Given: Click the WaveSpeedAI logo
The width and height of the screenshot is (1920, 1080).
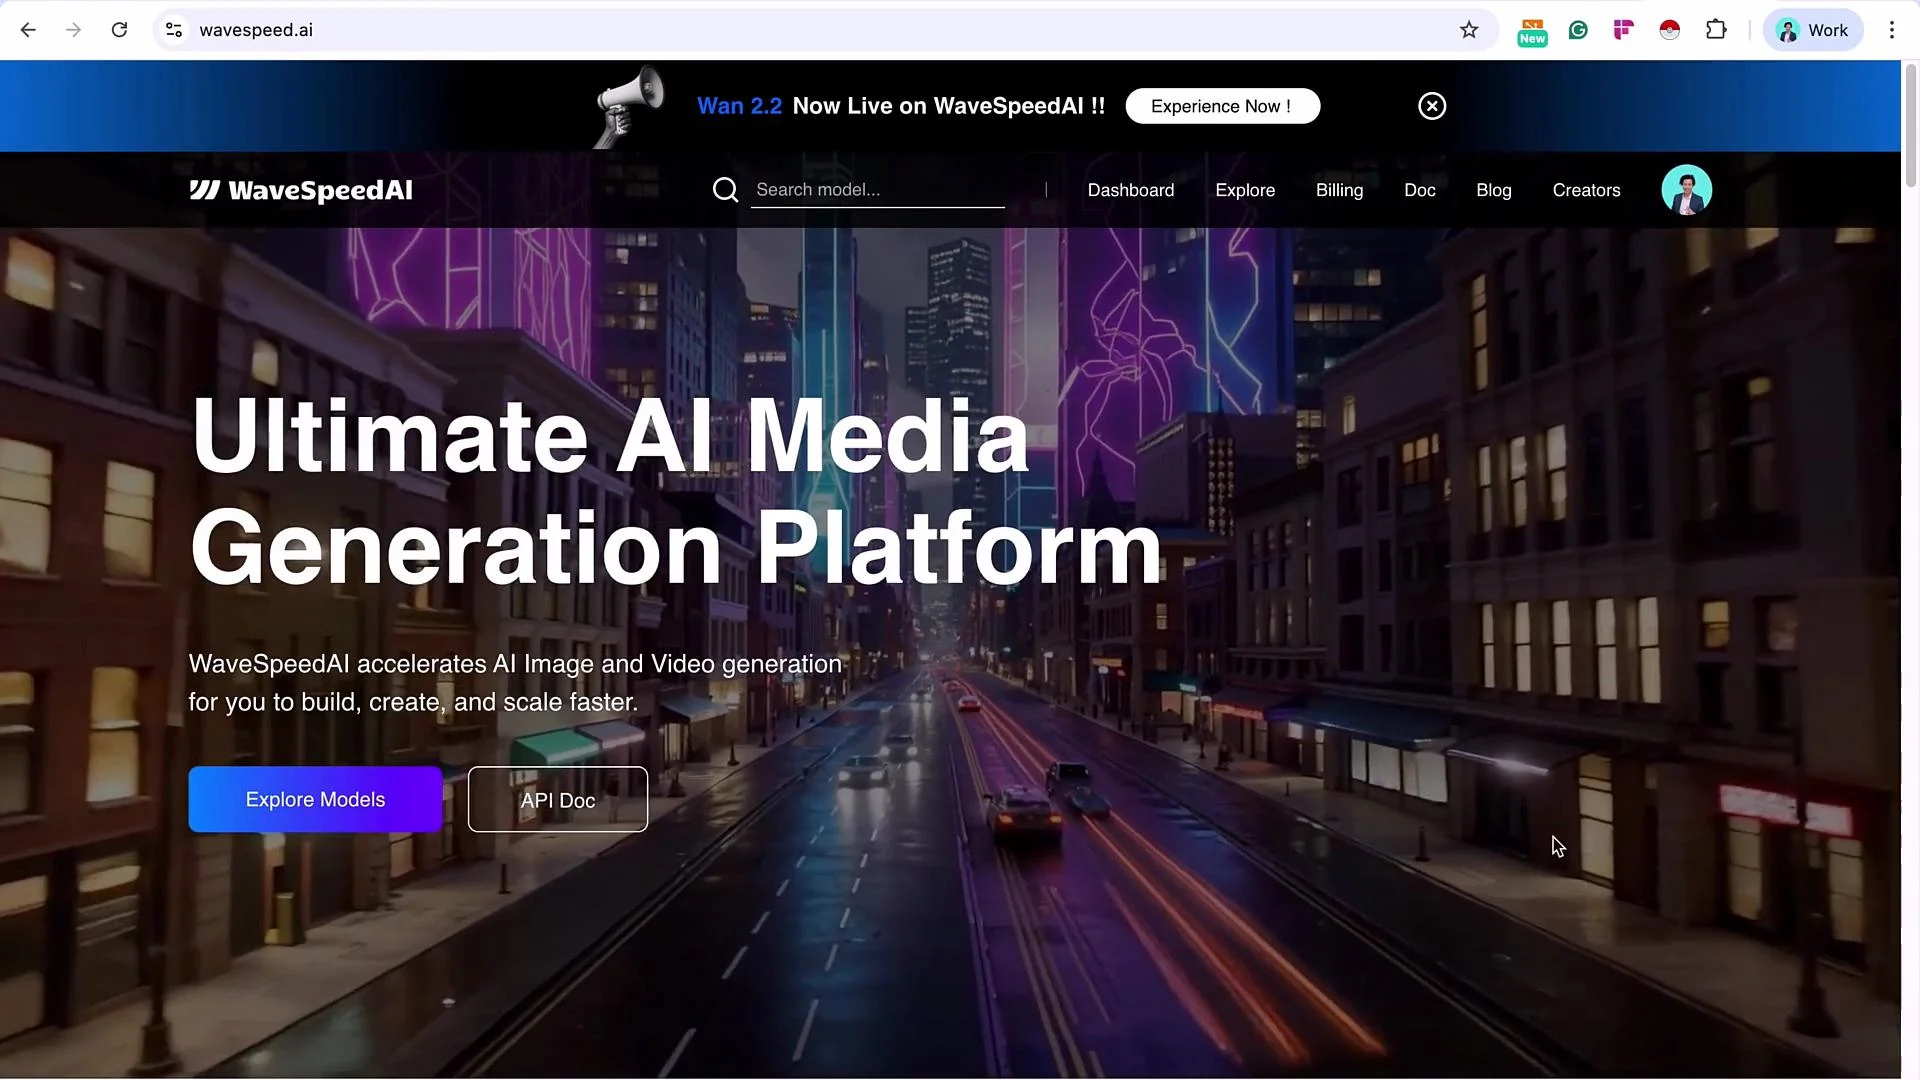Looking at the screenshot, I should coord(301,190).
